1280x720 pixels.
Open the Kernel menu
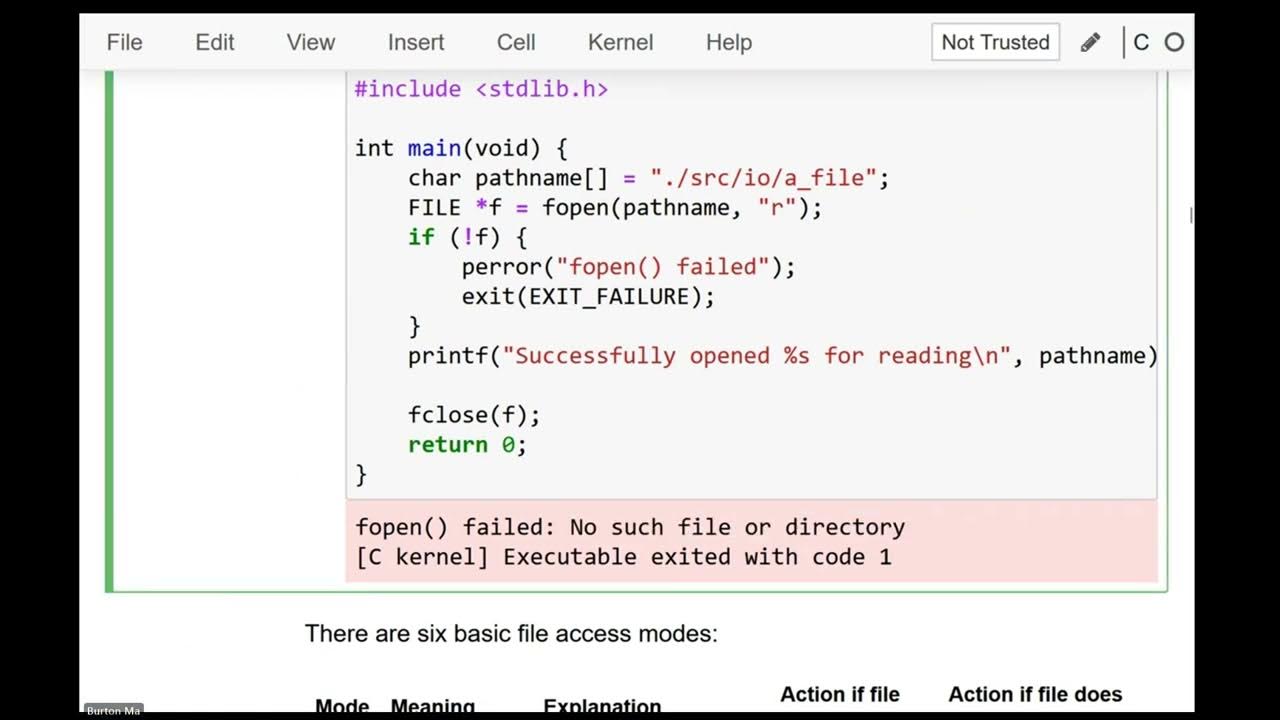620,43
